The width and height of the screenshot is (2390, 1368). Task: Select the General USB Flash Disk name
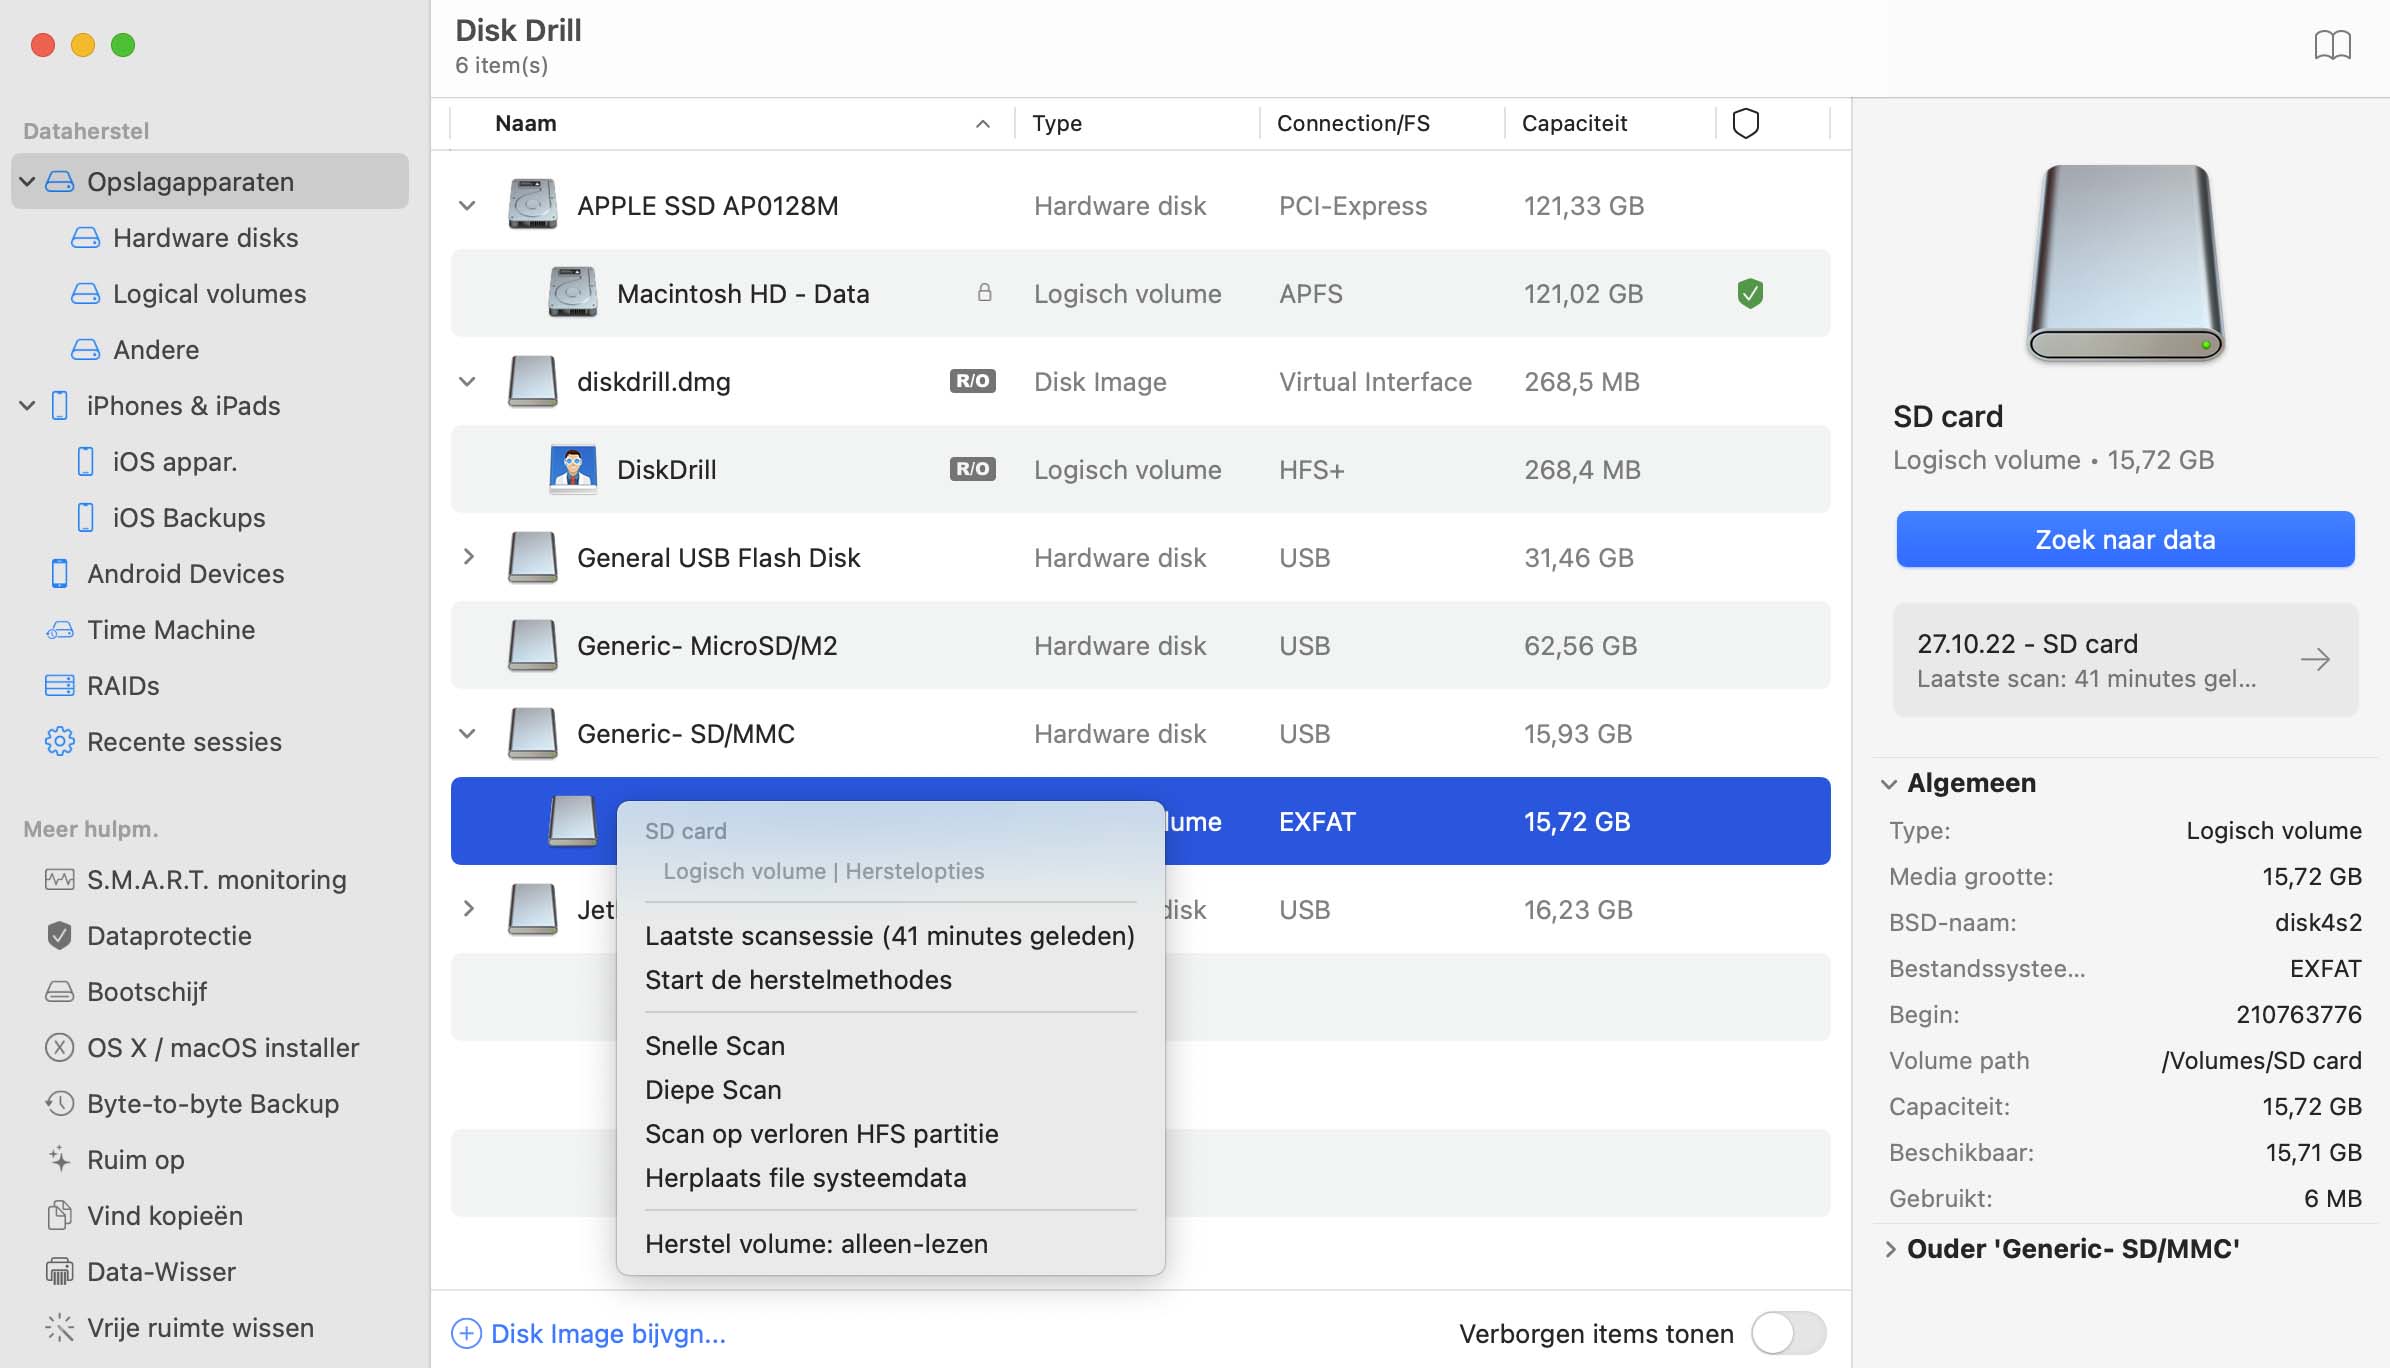718,557
